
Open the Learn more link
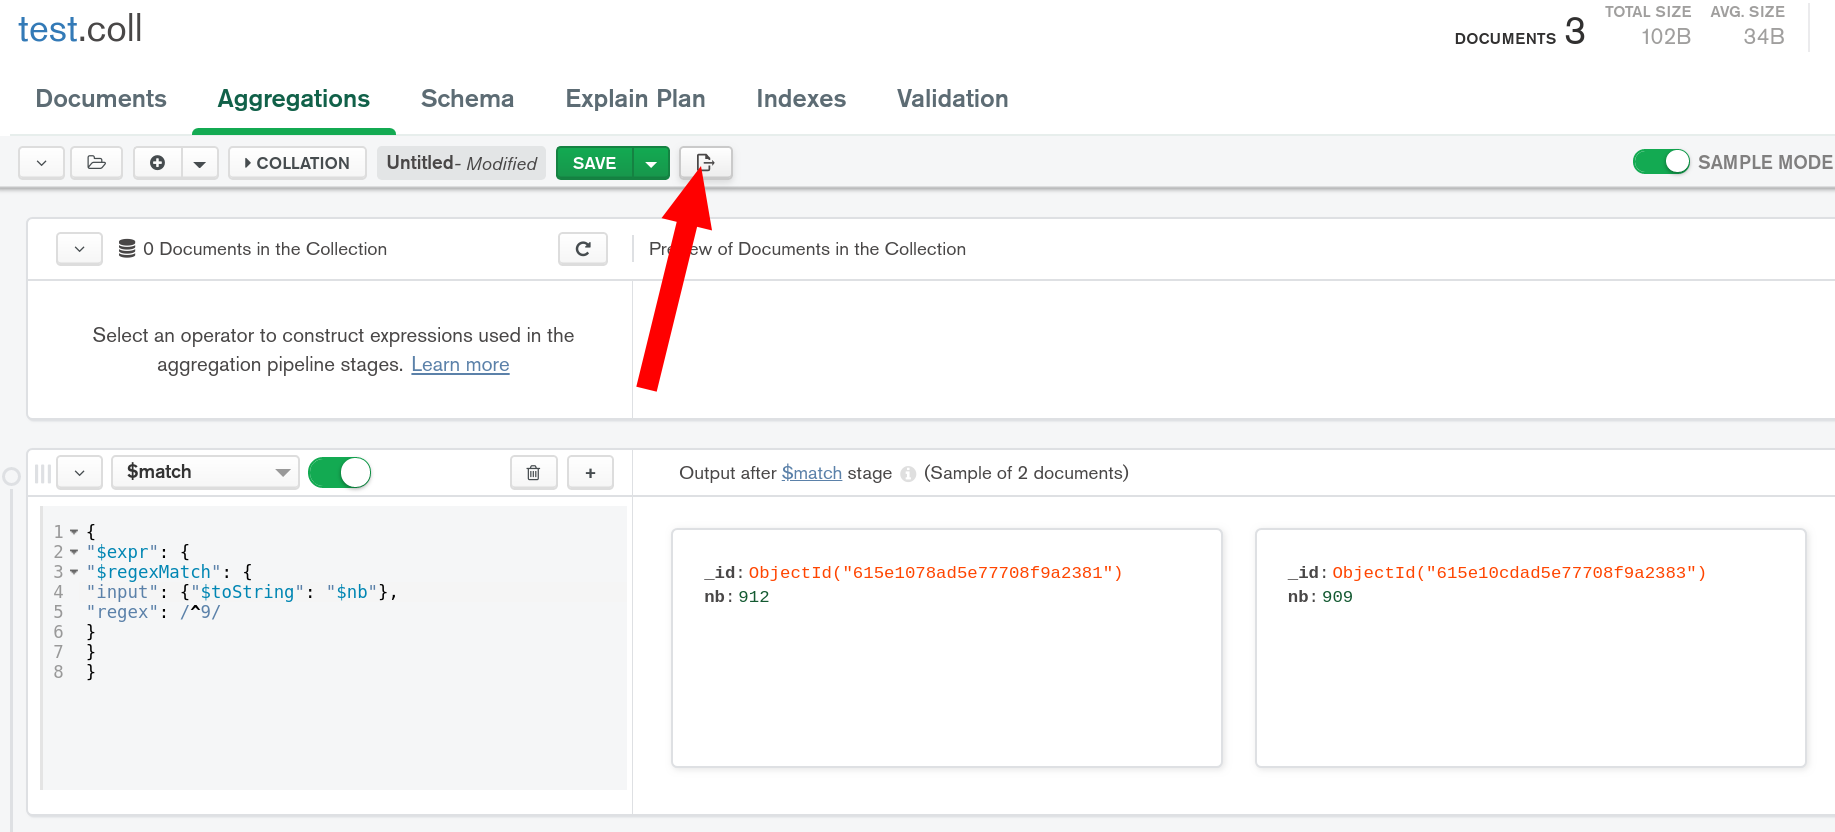(x=460, y=365)
